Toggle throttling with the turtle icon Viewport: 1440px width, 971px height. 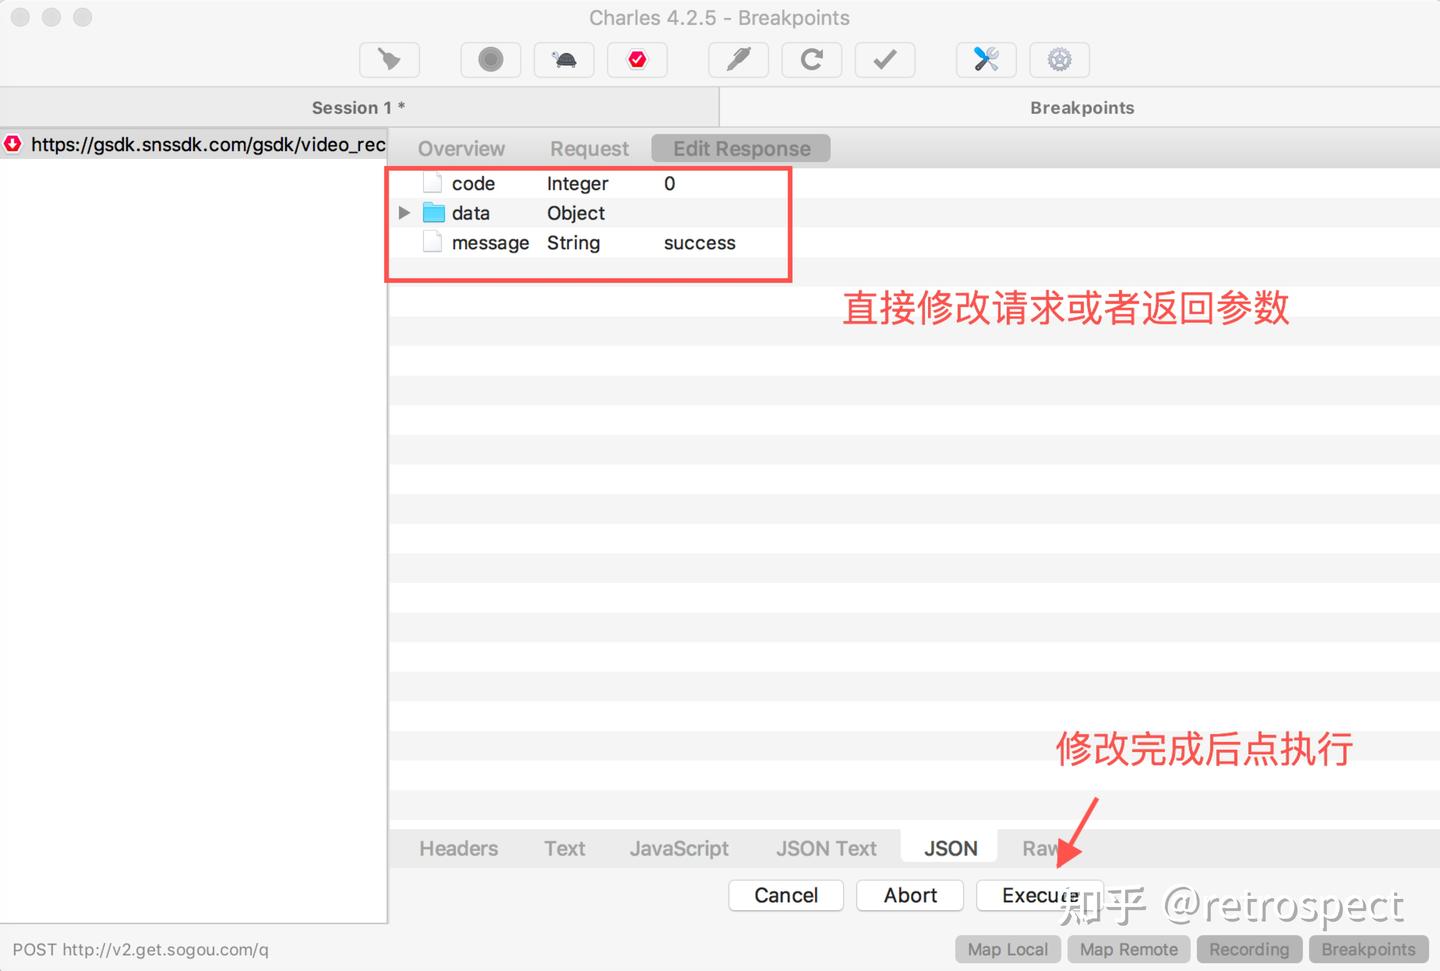click(564, 60)
